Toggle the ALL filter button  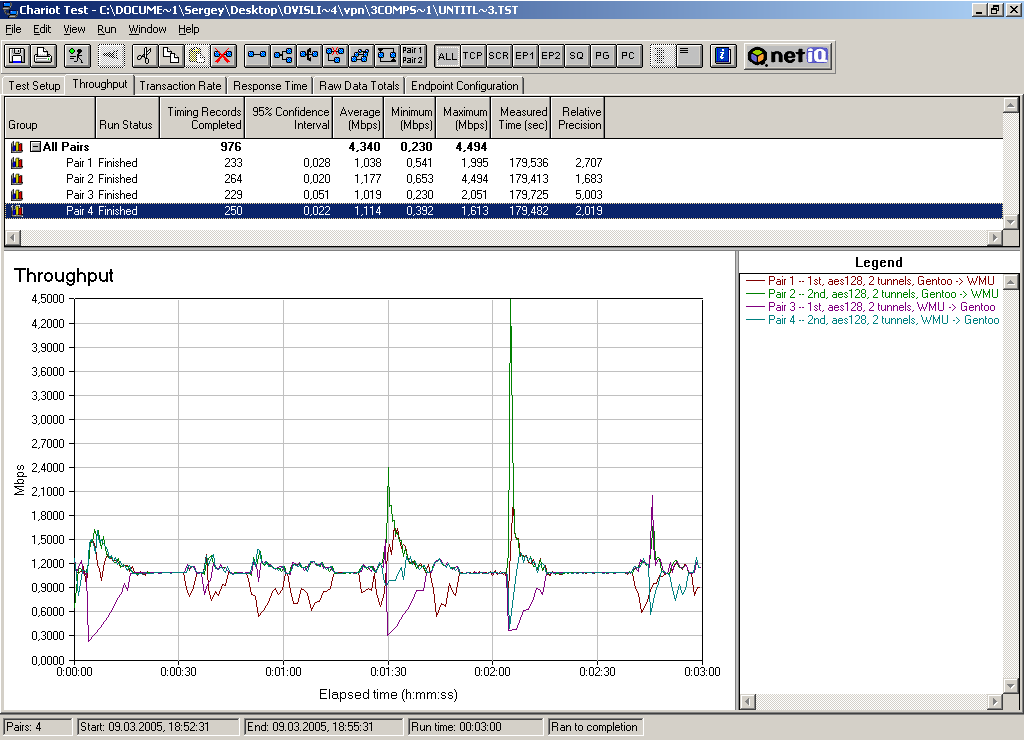(447, 56)
